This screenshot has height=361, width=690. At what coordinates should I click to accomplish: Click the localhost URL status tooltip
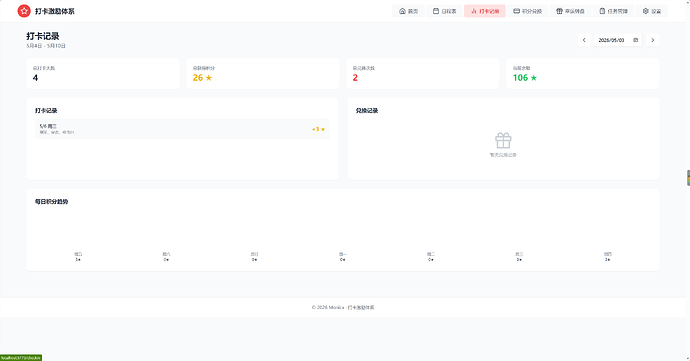[21, 358]
